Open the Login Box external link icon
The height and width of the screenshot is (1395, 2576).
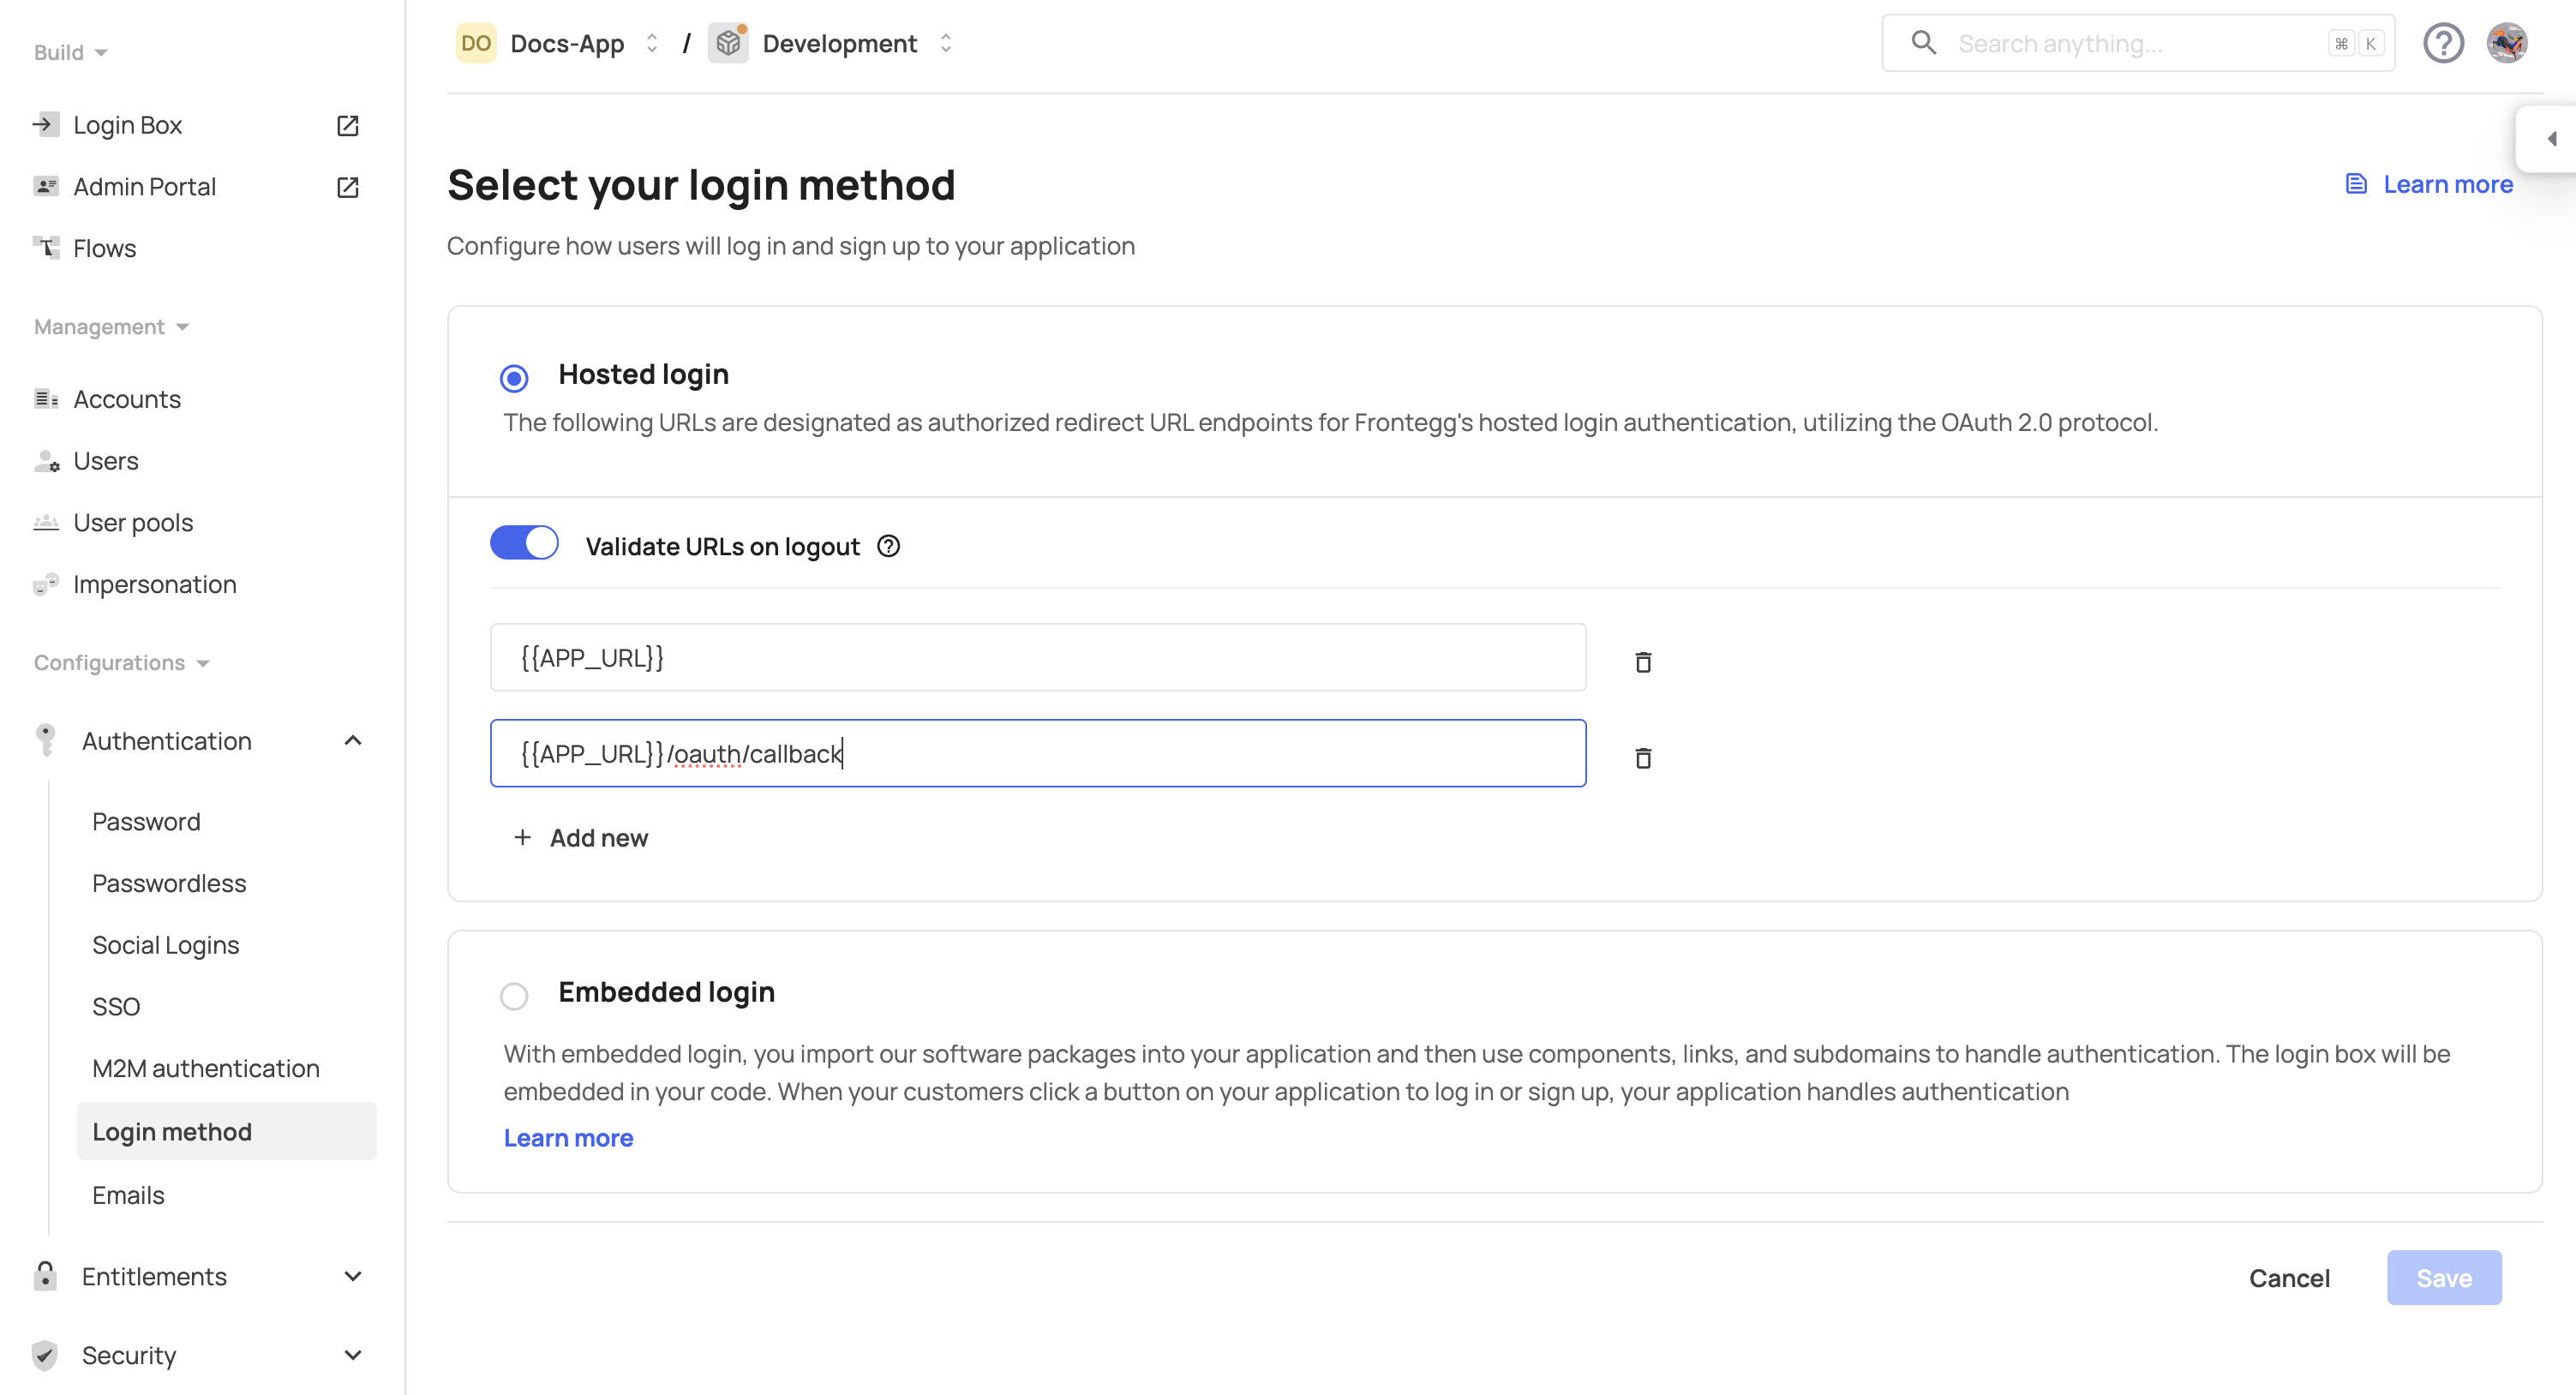tap(347, 125)
